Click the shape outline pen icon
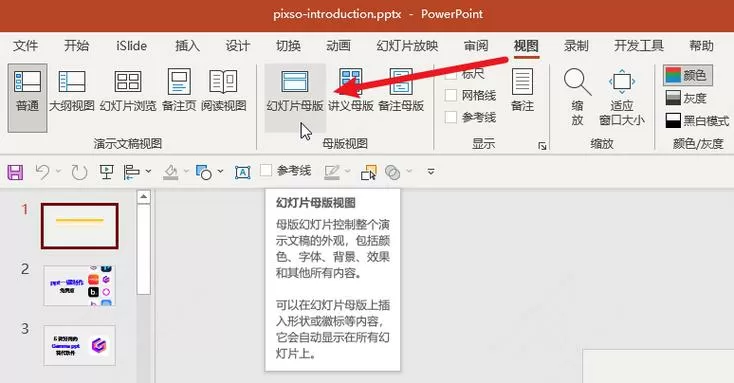 [x=332, y=172]
